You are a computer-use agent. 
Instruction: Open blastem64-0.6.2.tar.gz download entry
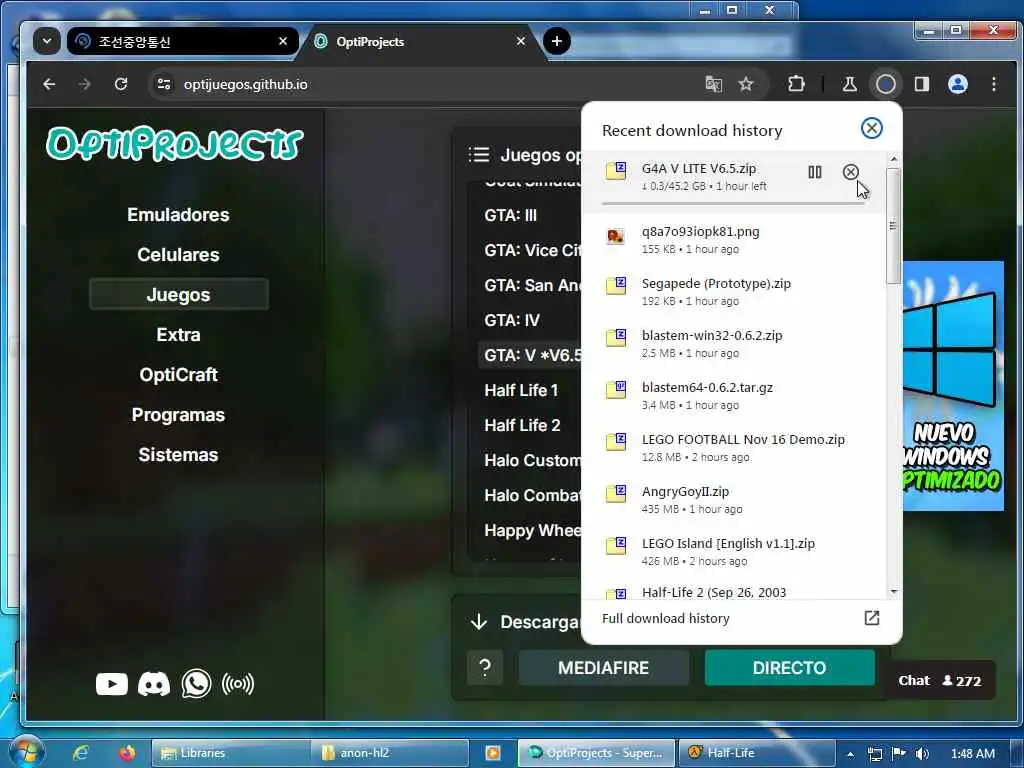click(x=733, y=396)
